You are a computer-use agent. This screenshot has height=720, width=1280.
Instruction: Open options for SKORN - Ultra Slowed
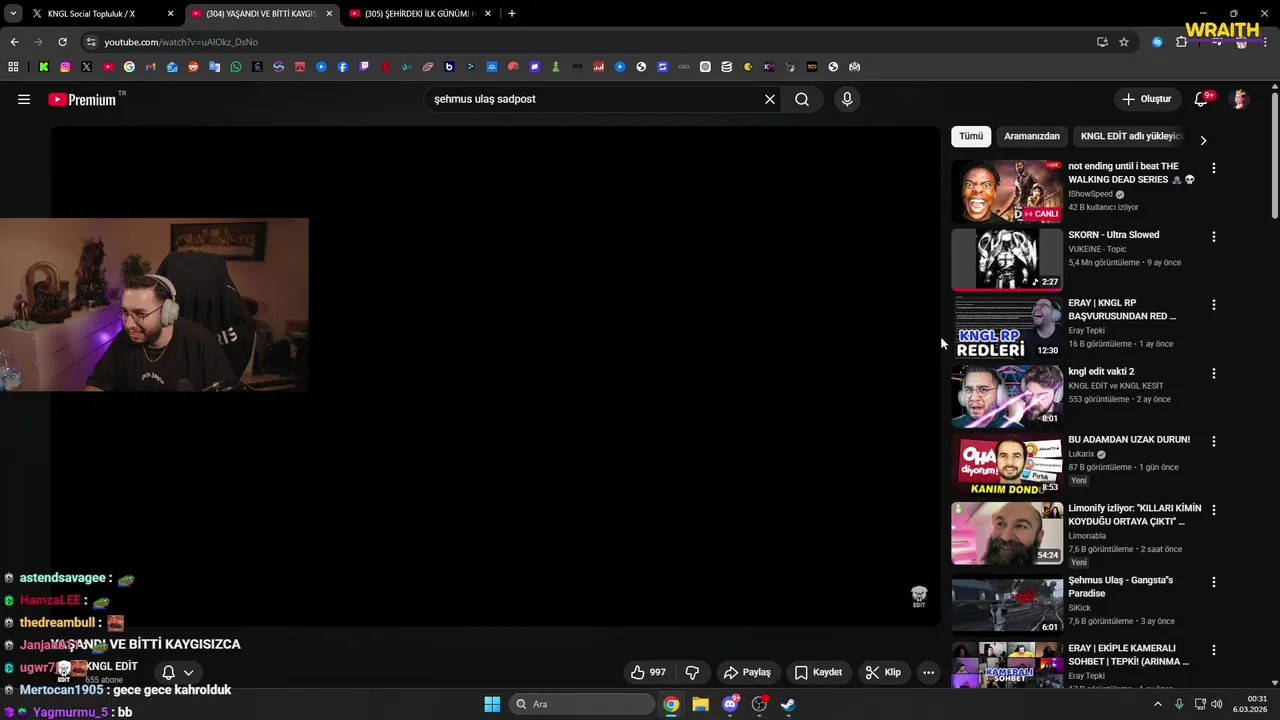point(1214,237)
